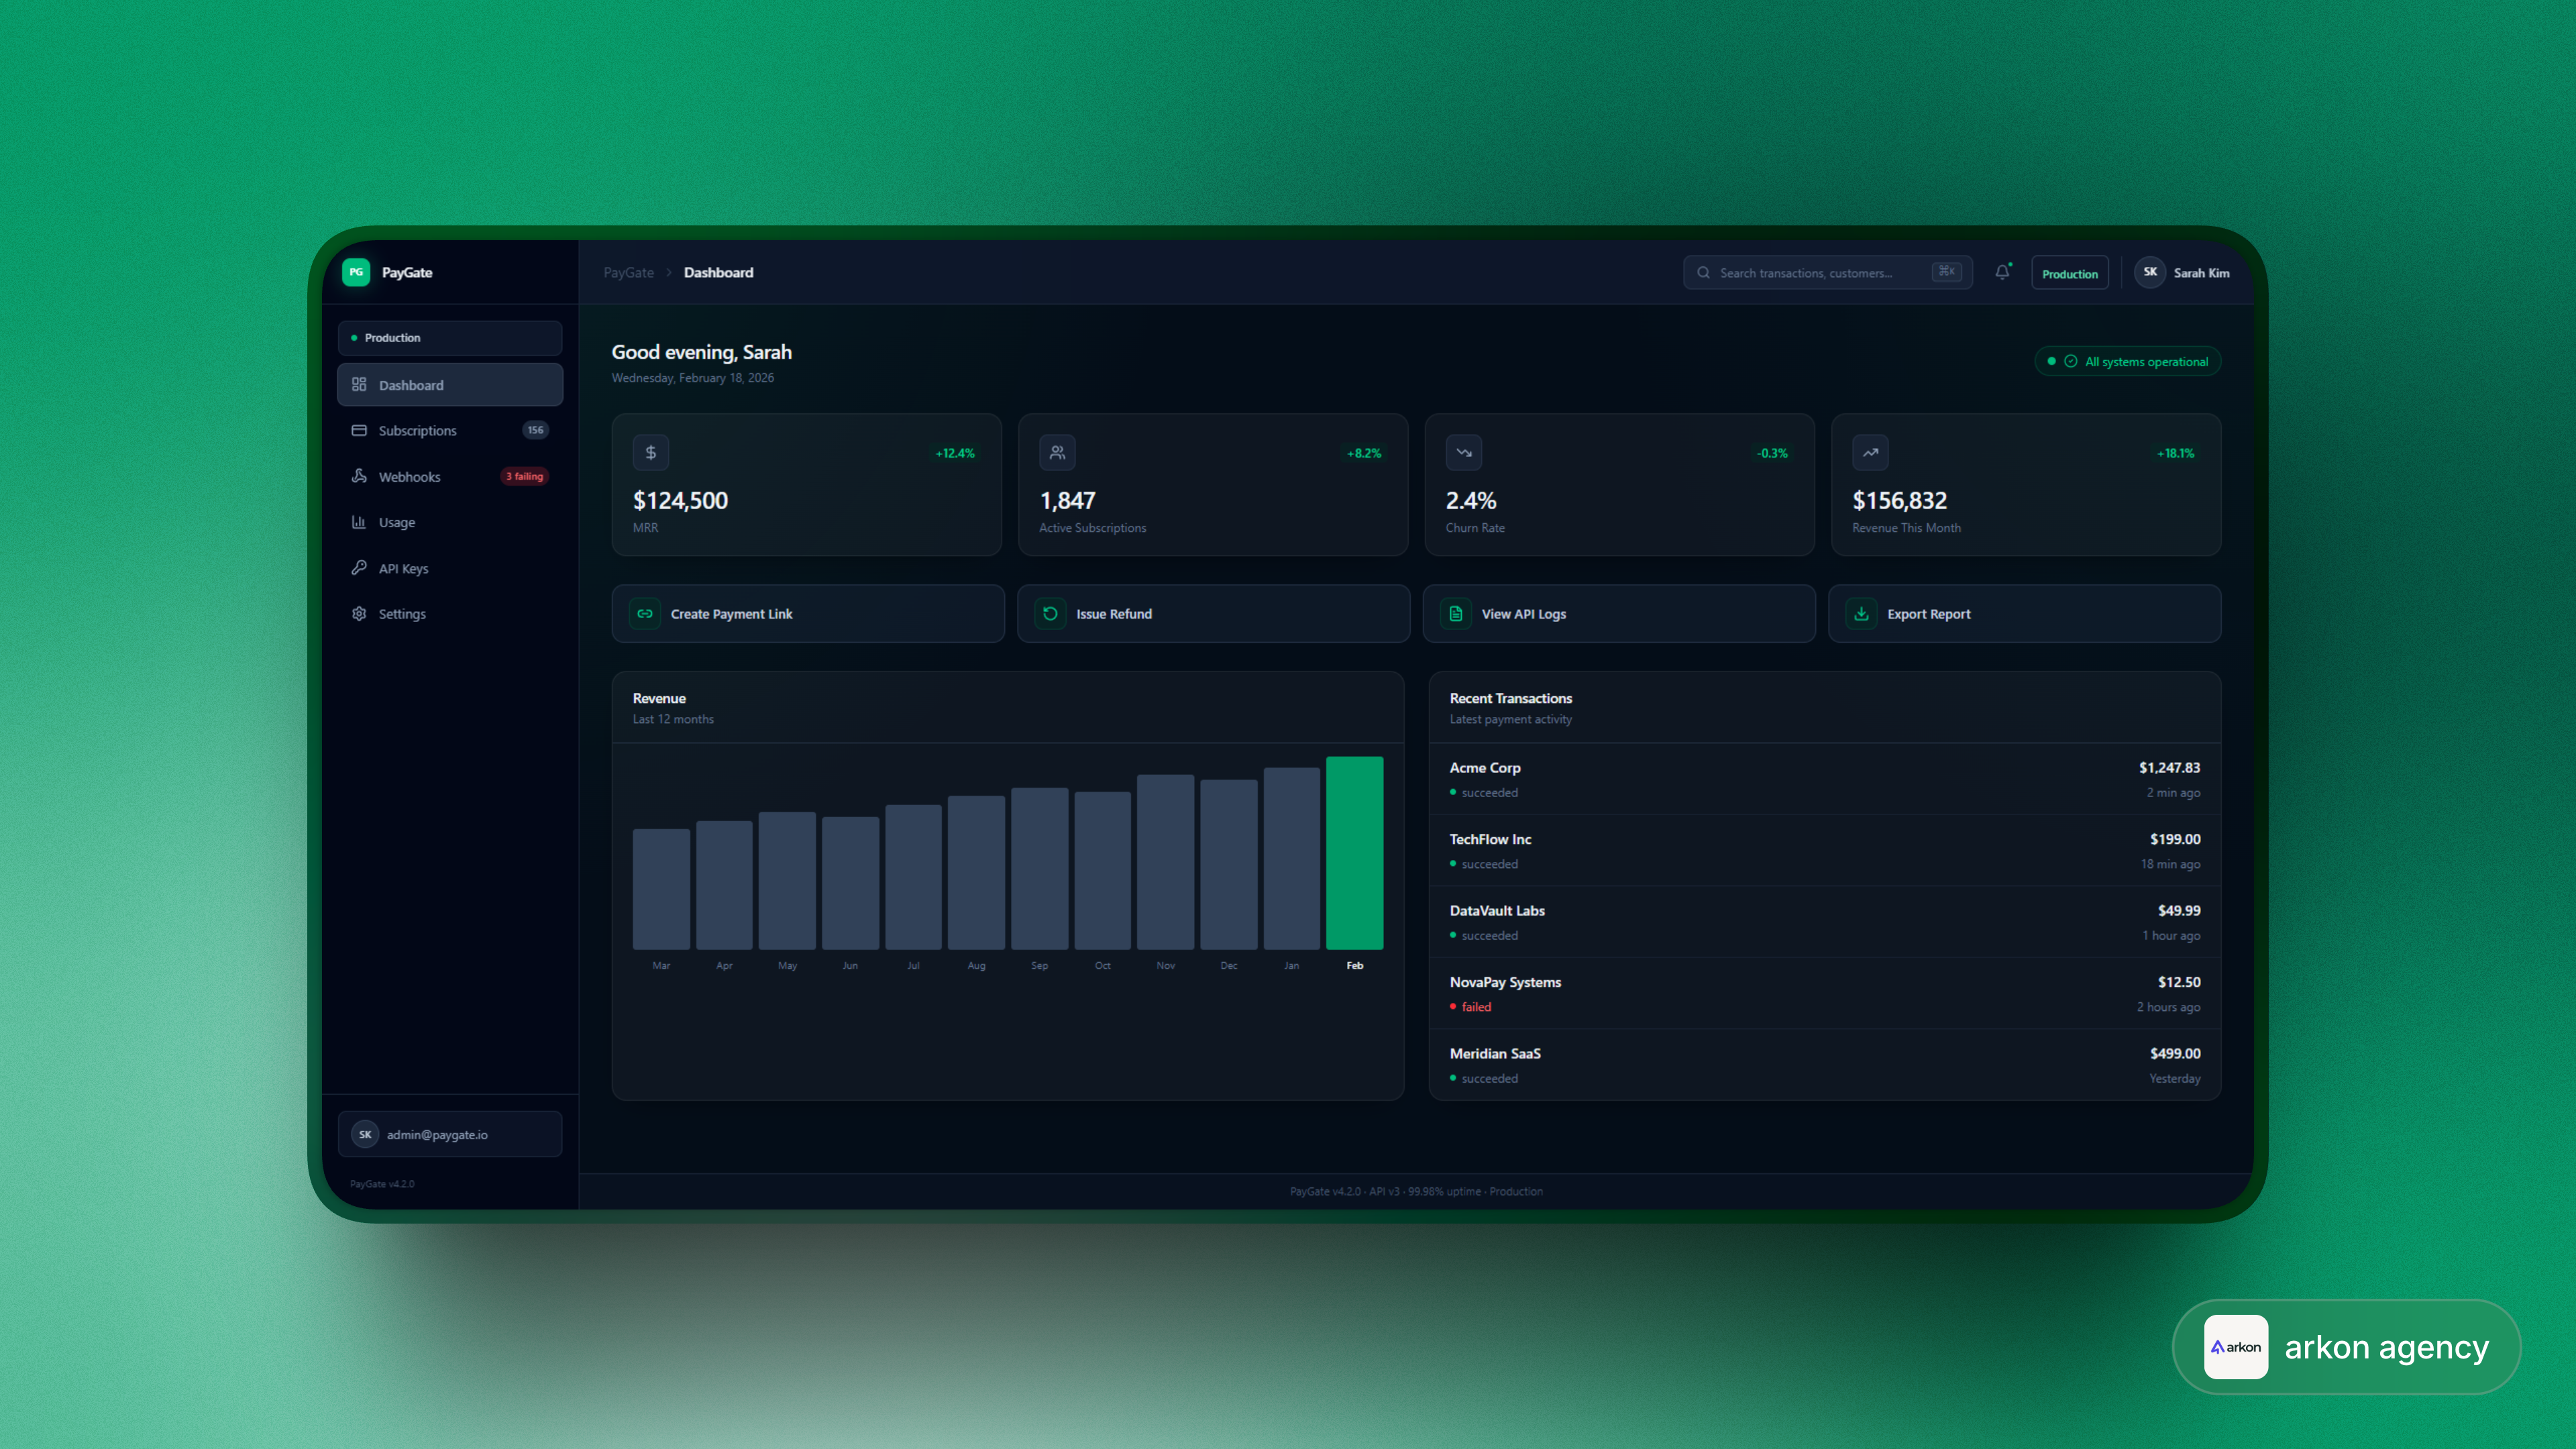This screenshot has width=2576, height=1449.
Task: Click the $1,247.83 amount
Action: (x=2169, y=767)
